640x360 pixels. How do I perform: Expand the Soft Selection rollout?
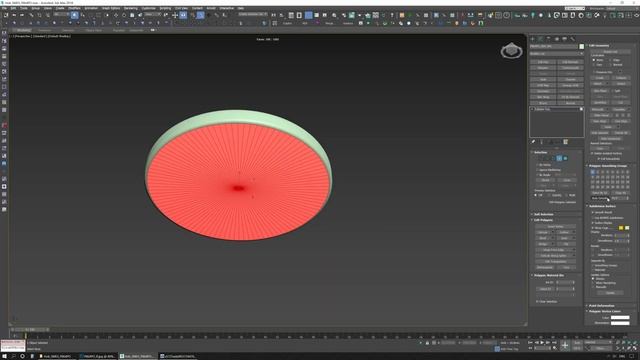click(544, 214)
